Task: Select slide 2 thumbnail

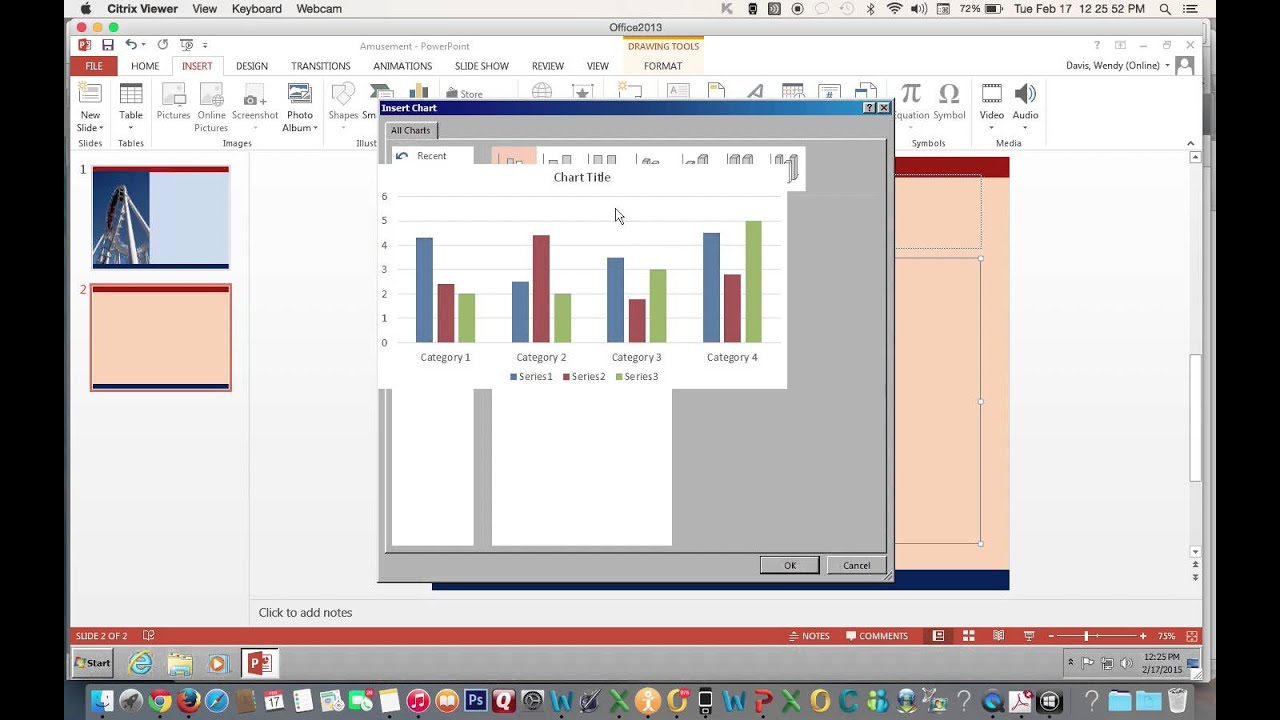Action: tap(161, 337)
